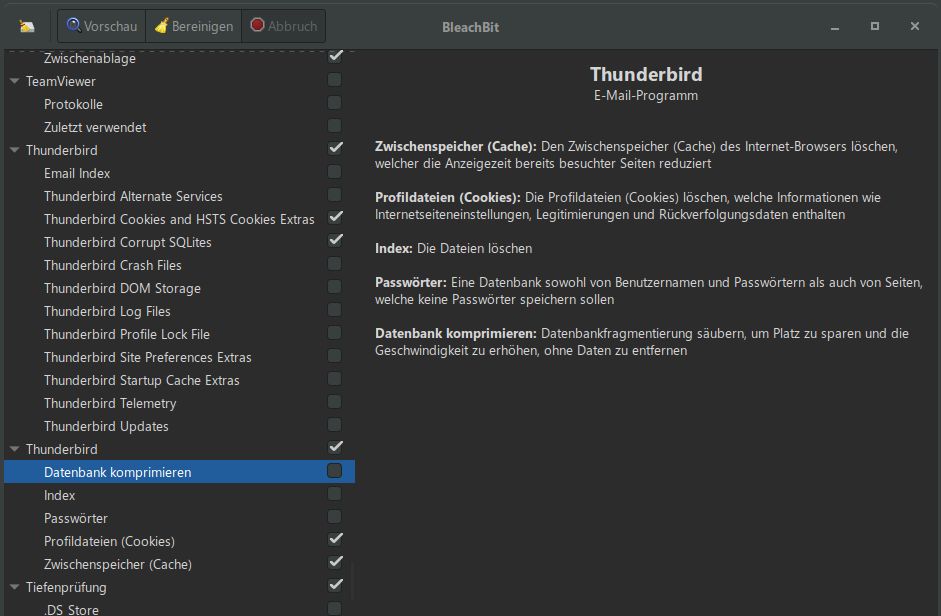Check Thunderbird Startup Cache Extras checkbox

click(335, 379)
